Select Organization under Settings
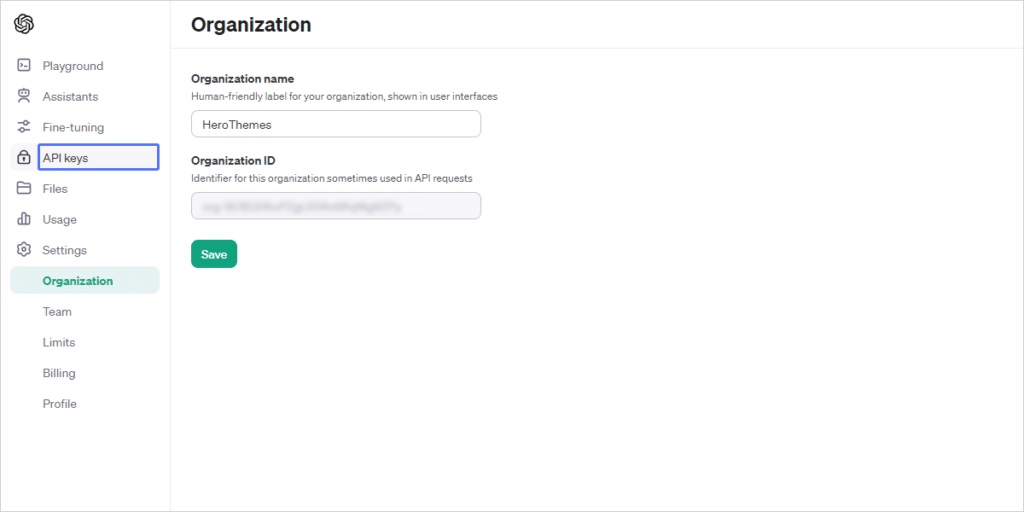The height and width of the screenshot is (512, 1024). [78, 281]
